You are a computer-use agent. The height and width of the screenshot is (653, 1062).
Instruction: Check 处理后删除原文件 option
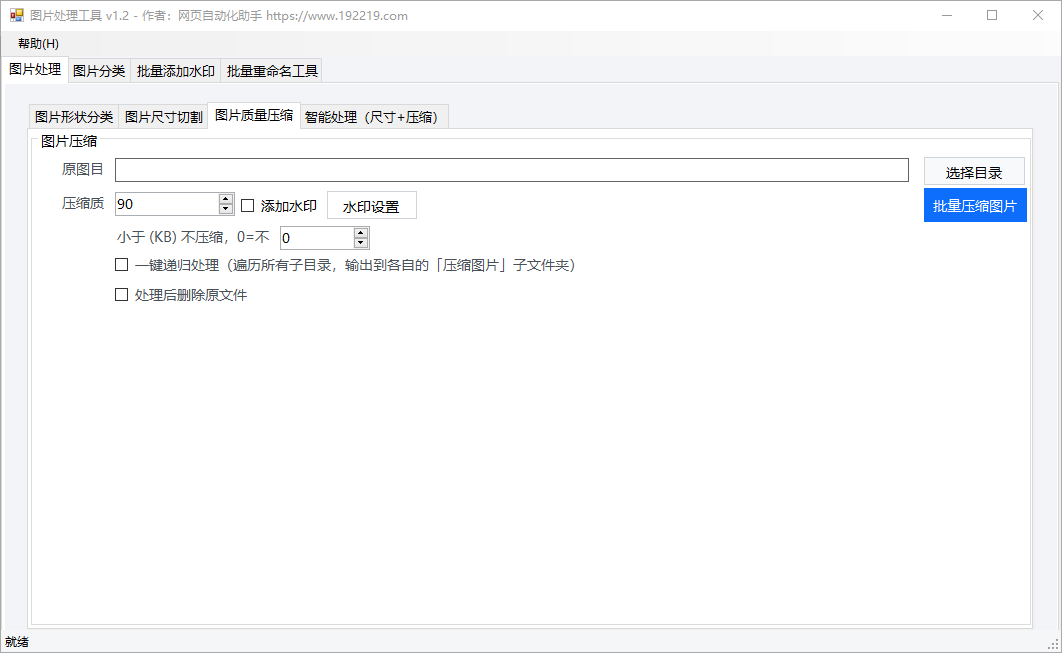point(122,295)
